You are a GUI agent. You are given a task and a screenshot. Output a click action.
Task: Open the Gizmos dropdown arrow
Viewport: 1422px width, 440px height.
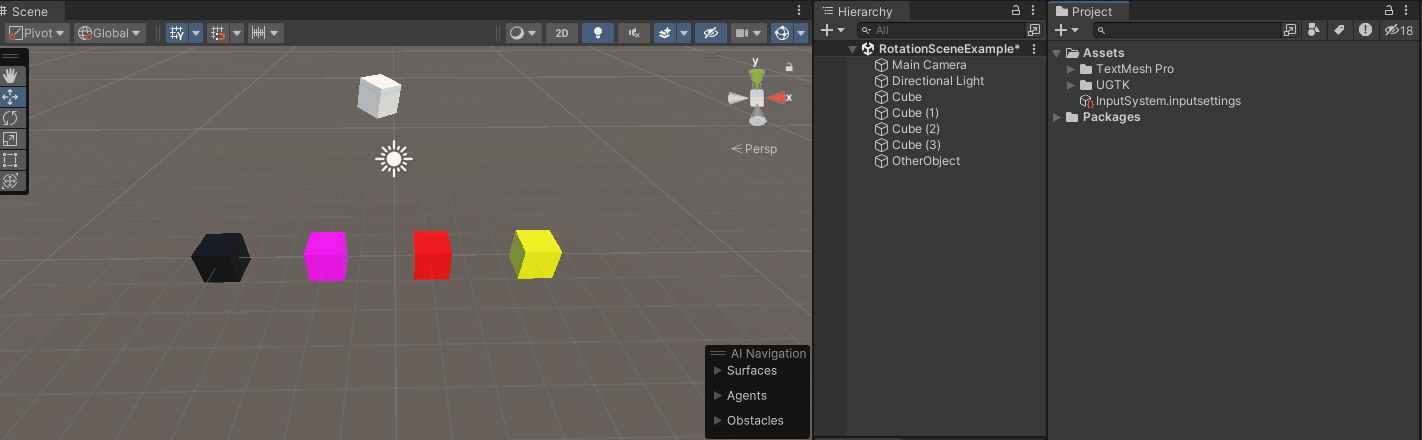point(801,33)
